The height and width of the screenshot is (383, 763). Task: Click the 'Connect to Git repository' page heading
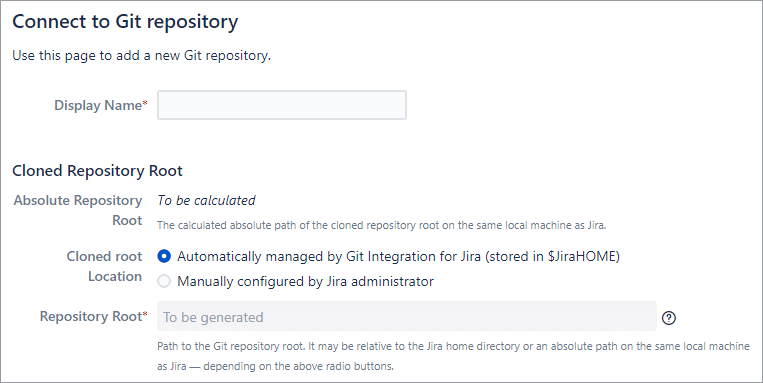pos(125,22)
